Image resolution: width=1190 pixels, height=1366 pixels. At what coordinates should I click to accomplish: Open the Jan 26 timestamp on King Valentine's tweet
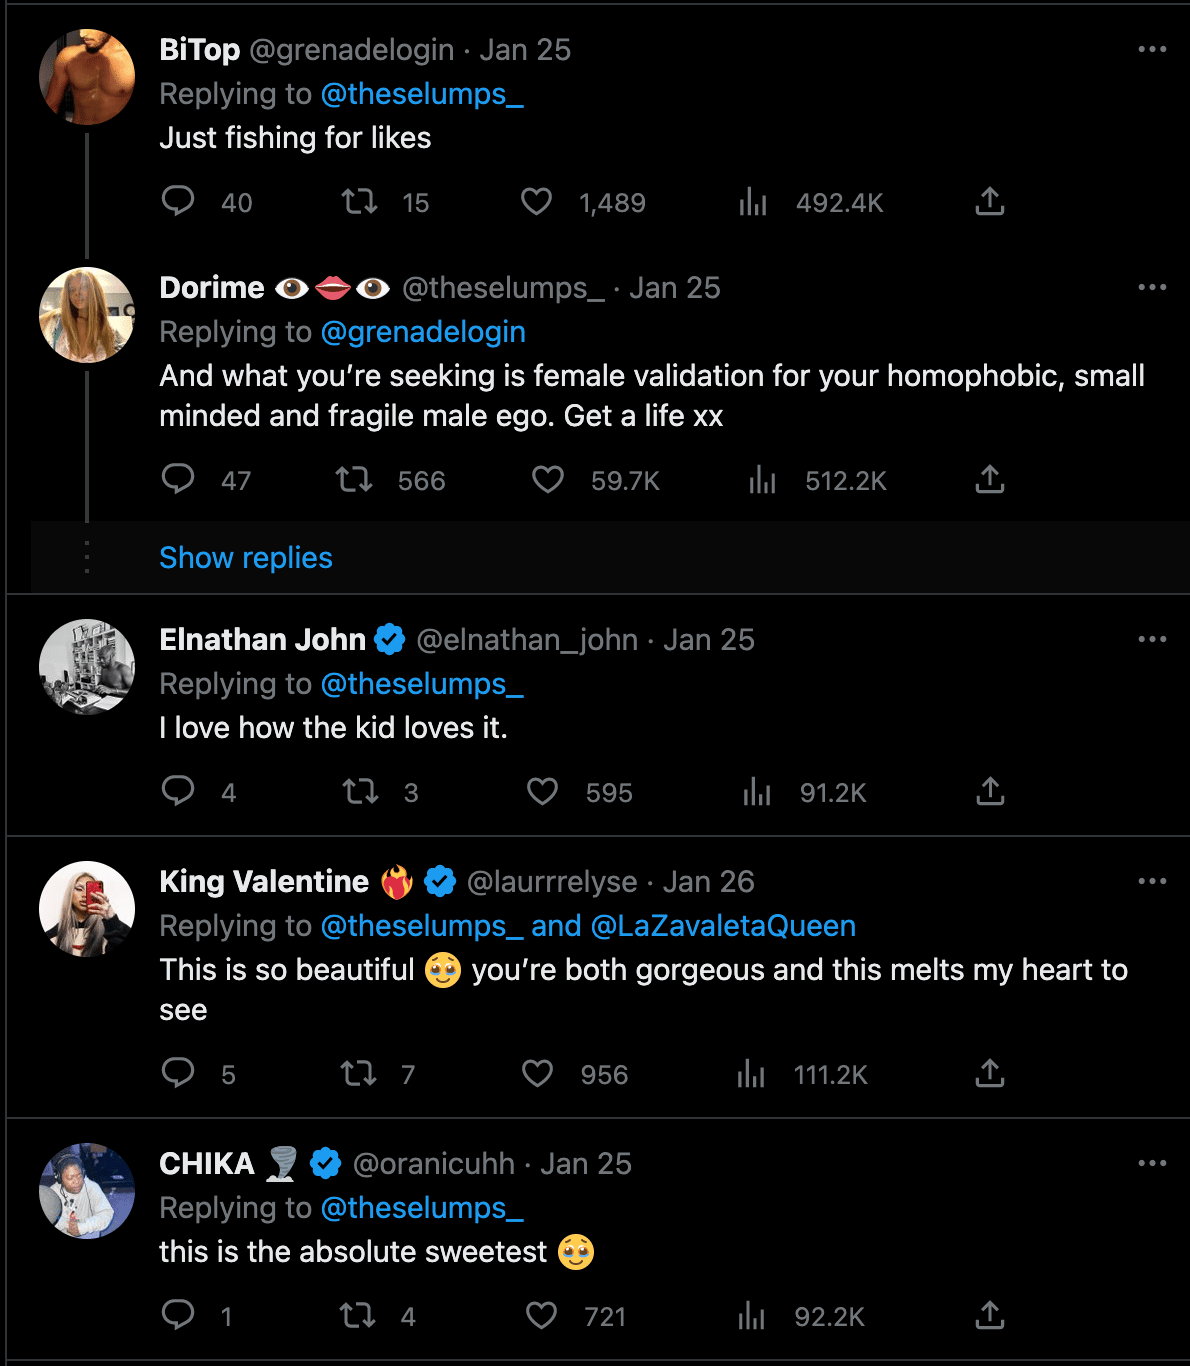point(708,882)
